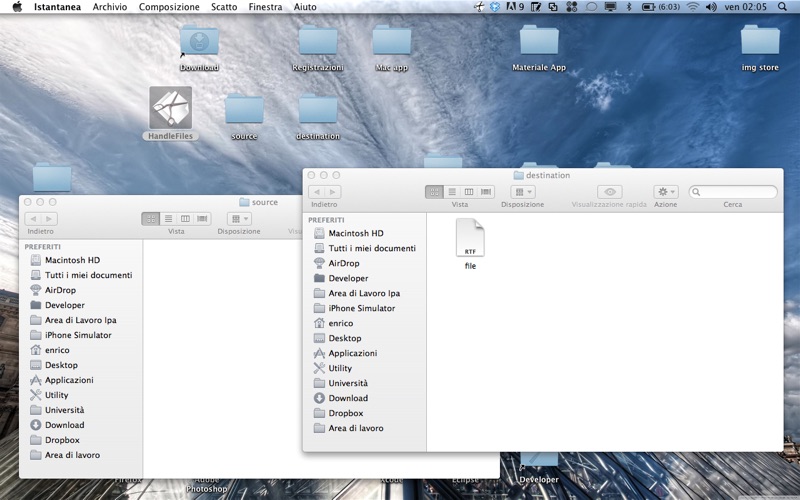Open the Scatto menu
The image size is (800, 500).
(x=224, y=7)
